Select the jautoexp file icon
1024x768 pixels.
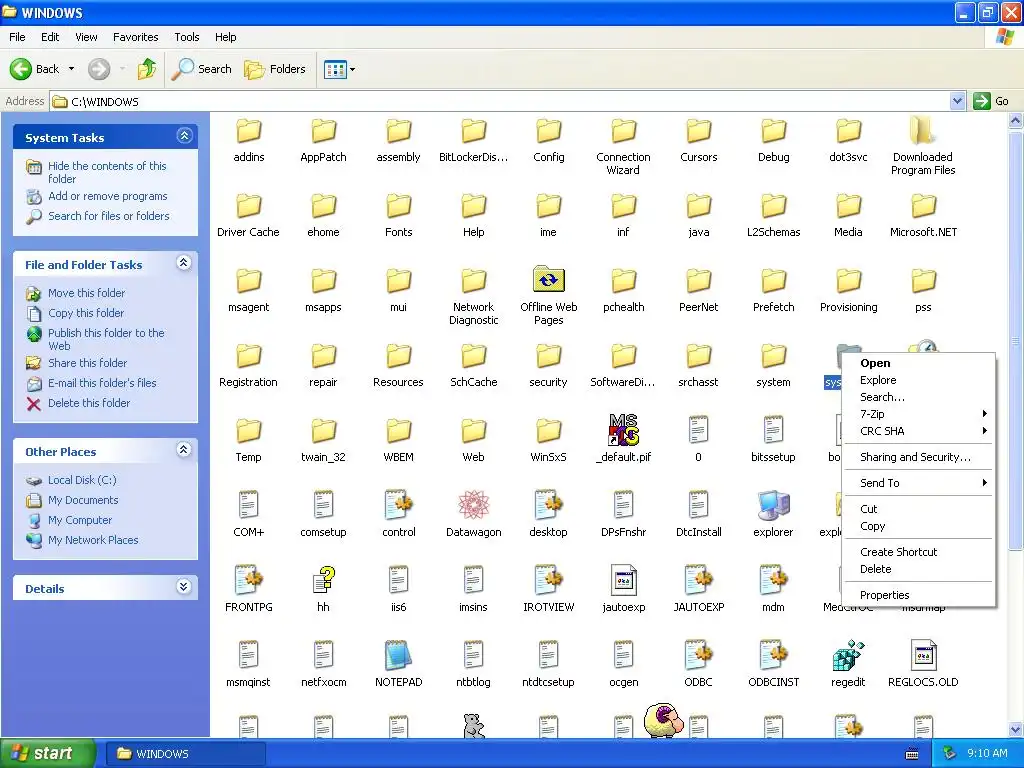624,581
